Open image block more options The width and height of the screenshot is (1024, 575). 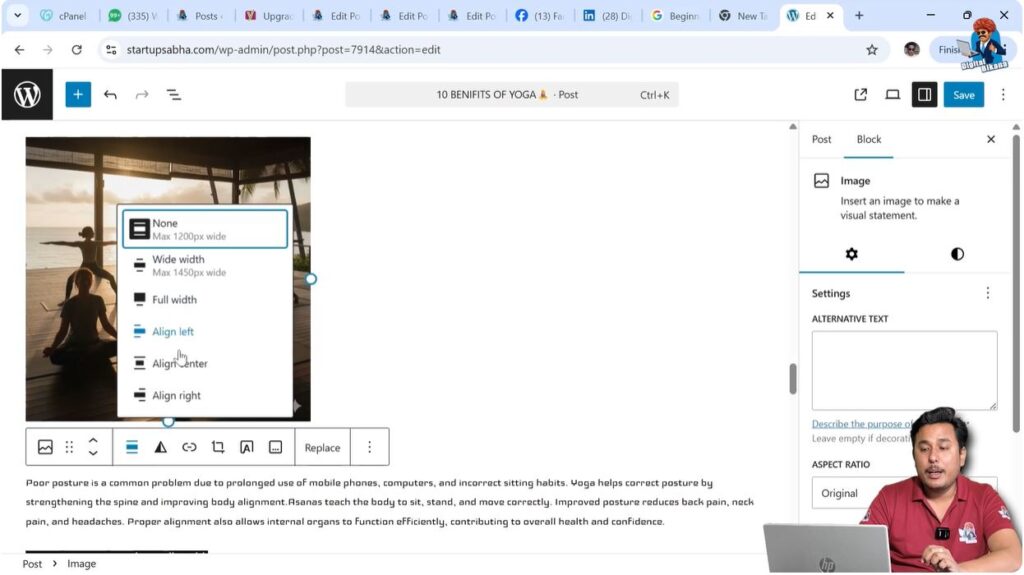(370, 447)
